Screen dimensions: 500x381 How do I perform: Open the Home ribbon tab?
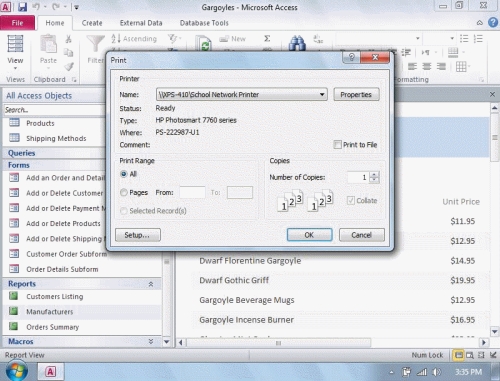(x=55, y=23)
